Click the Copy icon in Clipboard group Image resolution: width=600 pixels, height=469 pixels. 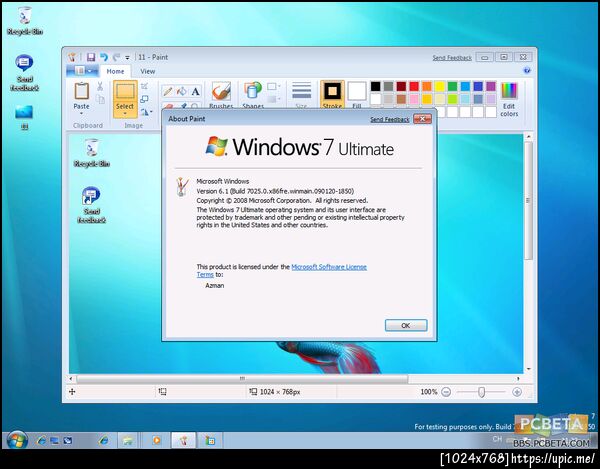[x=100, y=99]
